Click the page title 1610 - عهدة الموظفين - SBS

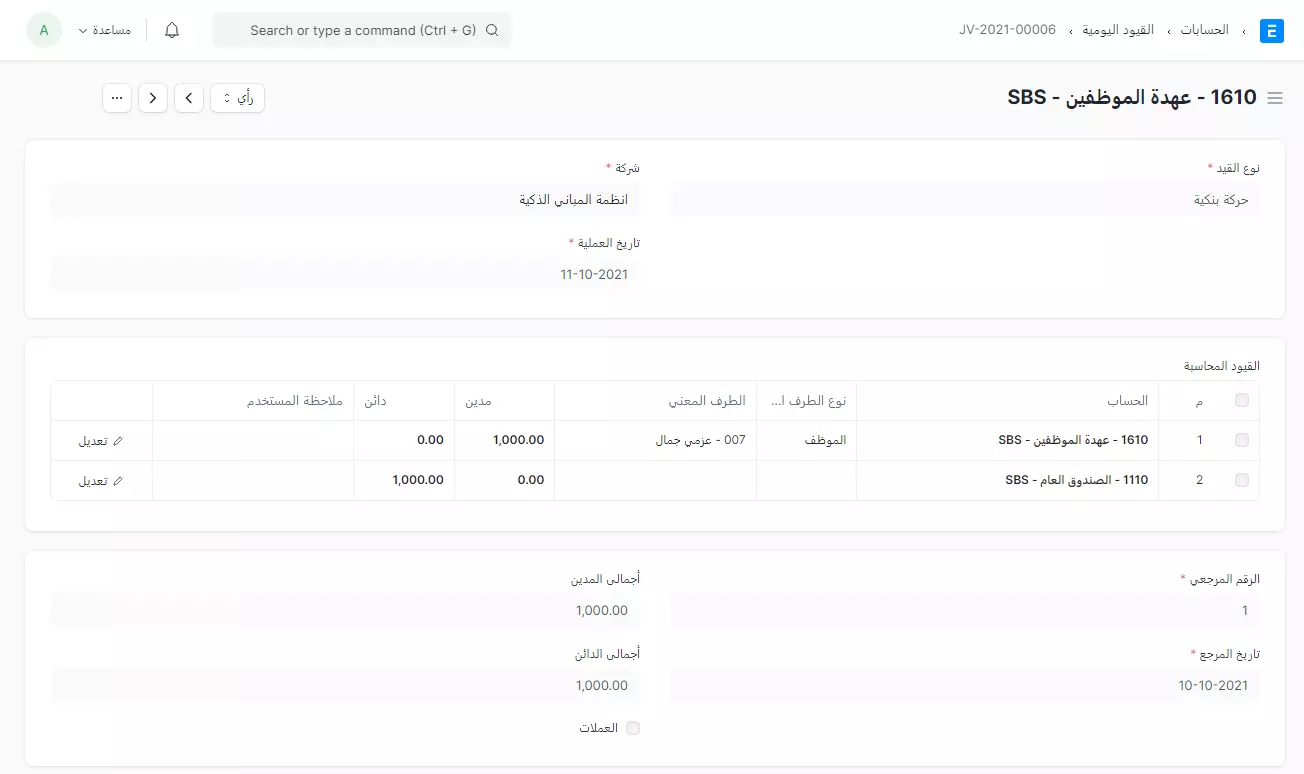click(1132, 97)
